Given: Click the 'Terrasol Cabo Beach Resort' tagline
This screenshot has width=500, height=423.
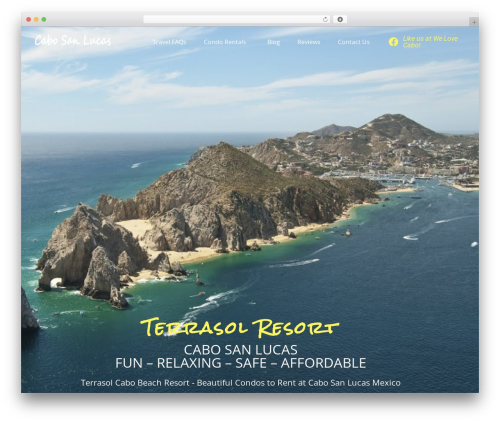Looking at the screenshot, I should (241, 383).
